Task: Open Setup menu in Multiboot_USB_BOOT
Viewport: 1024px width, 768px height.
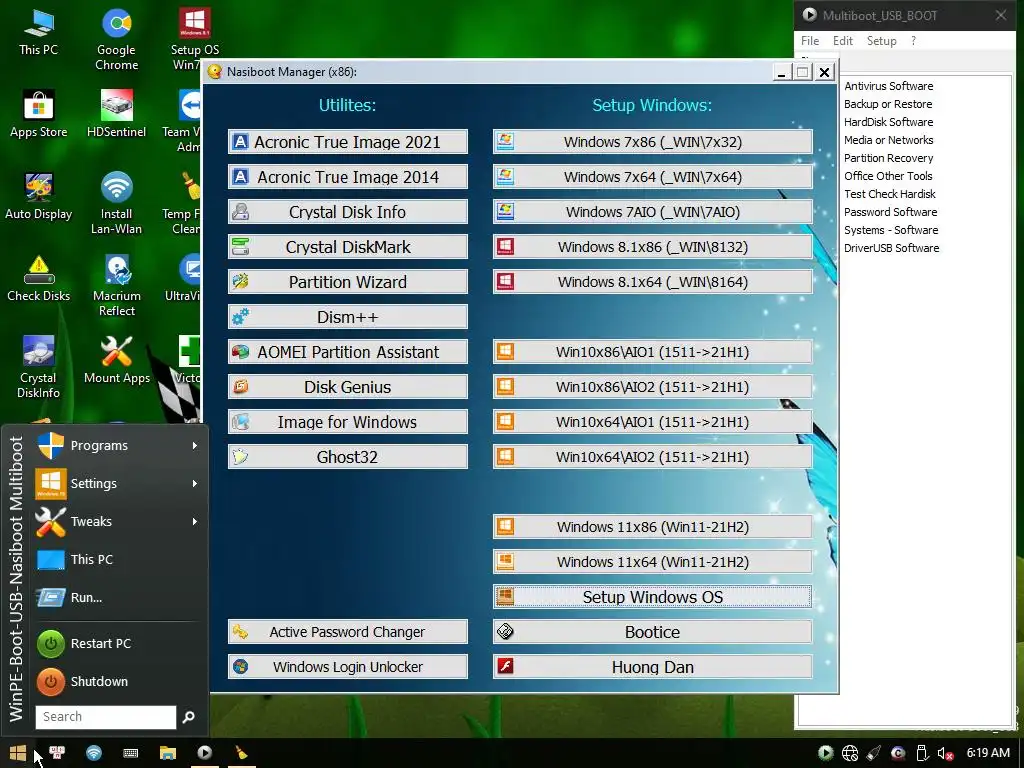Action: click(x=882, y=40)
